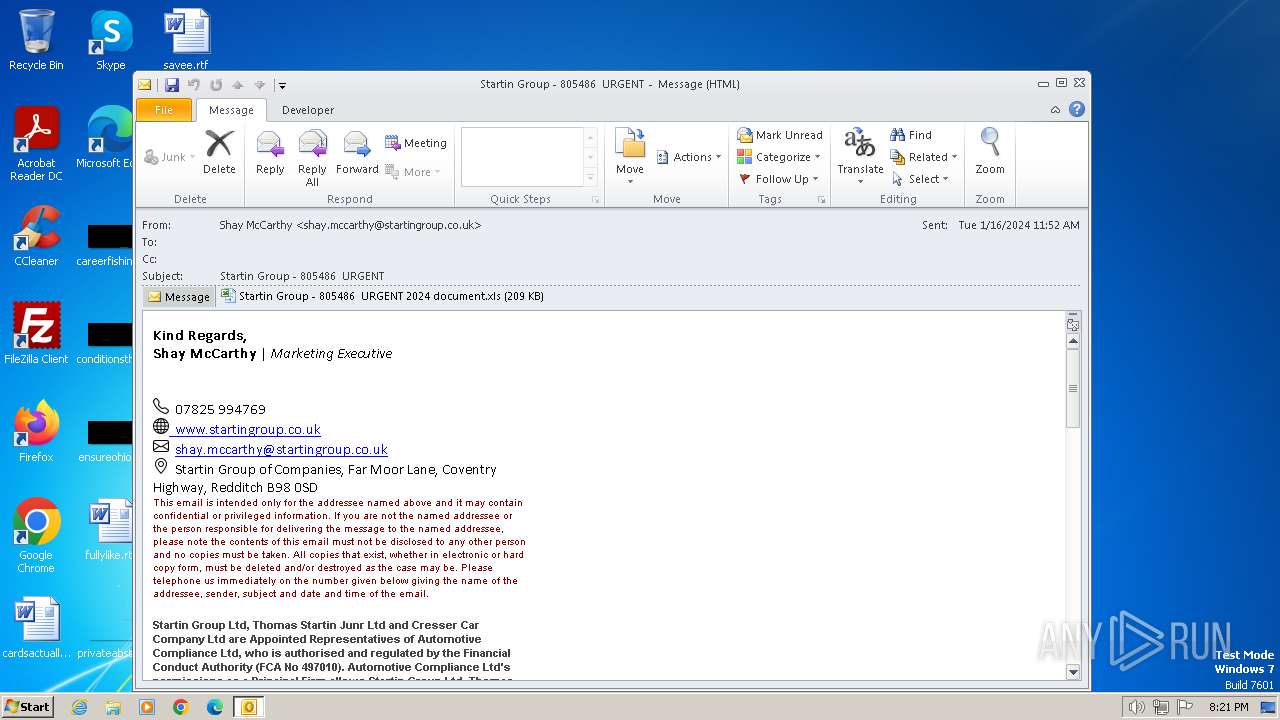
Task: Click the Delete message icon
Action: point(219,153)
